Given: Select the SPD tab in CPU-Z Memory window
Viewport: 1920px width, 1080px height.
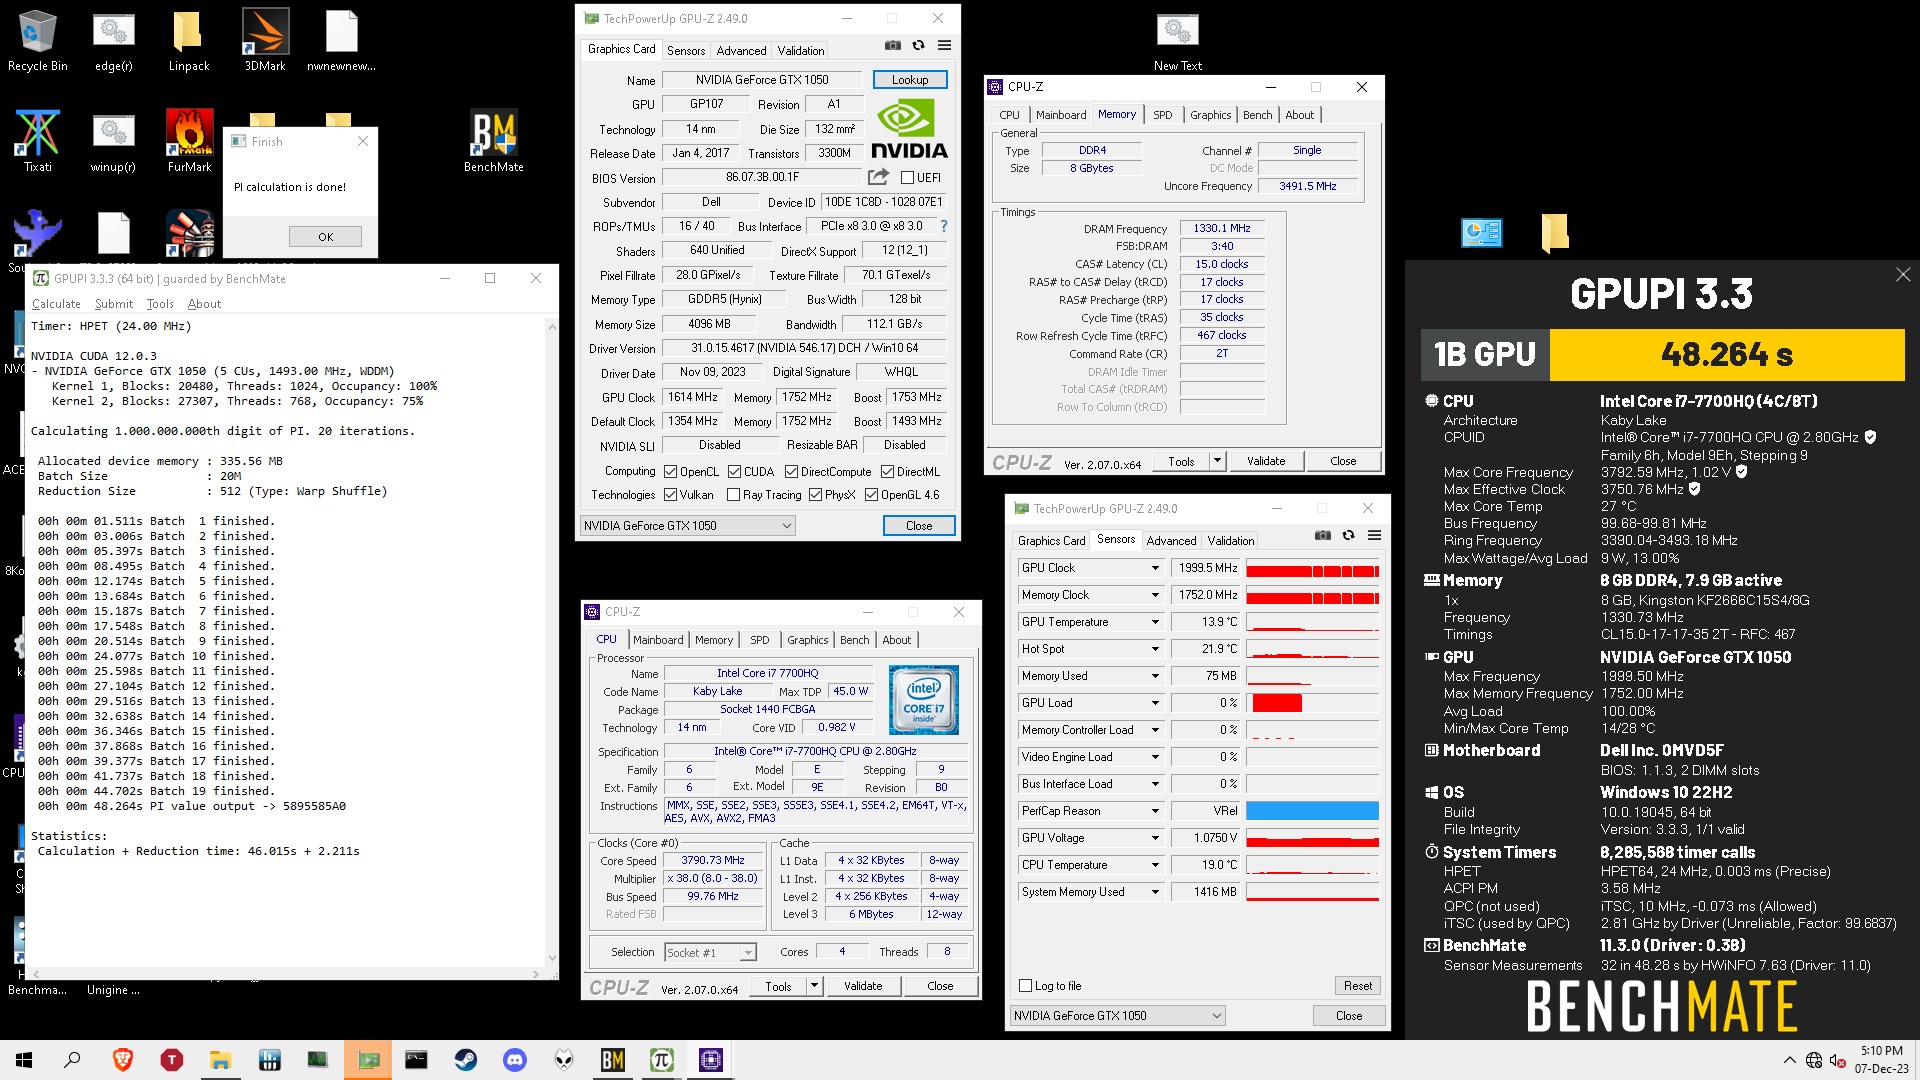Looking at the screenshot, I should click(1162, 115).
